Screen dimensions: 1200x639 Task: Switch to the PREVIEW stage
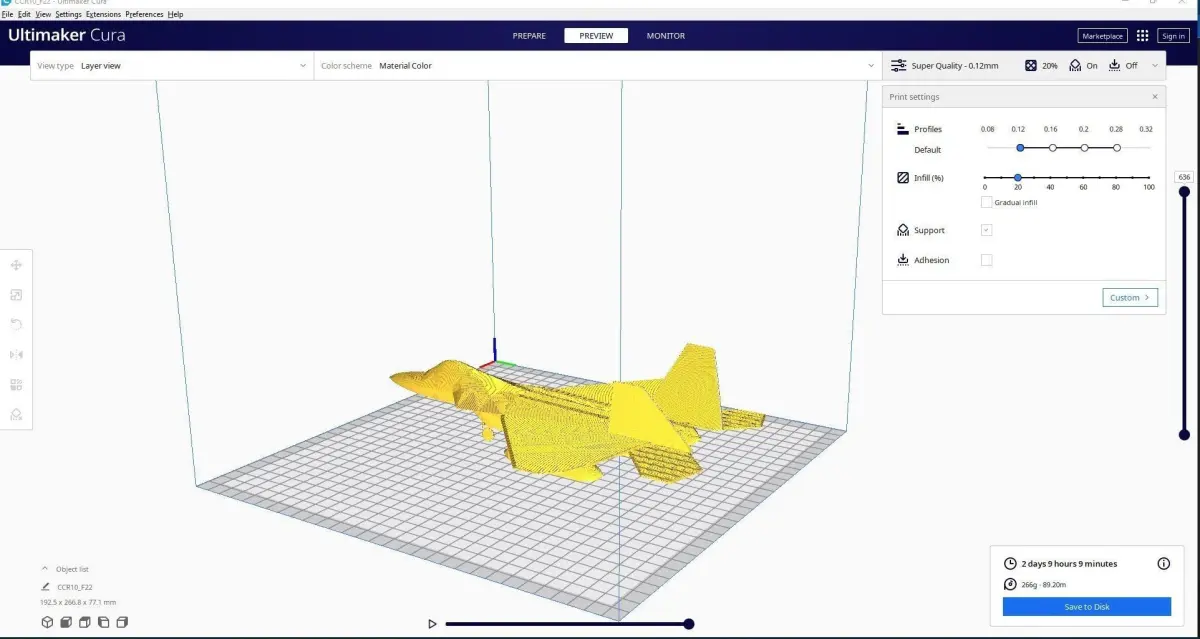(x=596, y=36)
